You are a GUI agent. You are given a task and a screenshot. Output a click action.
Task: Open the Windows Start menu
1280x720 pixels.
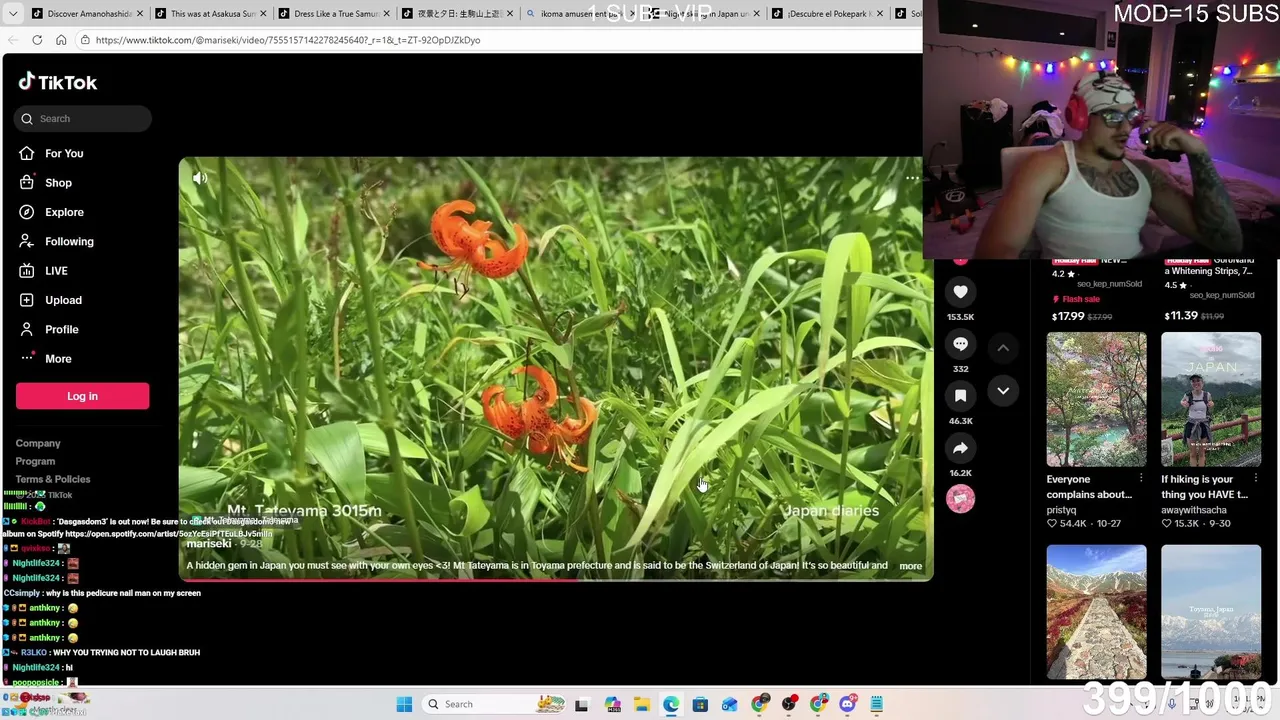[x=404, y=704]
